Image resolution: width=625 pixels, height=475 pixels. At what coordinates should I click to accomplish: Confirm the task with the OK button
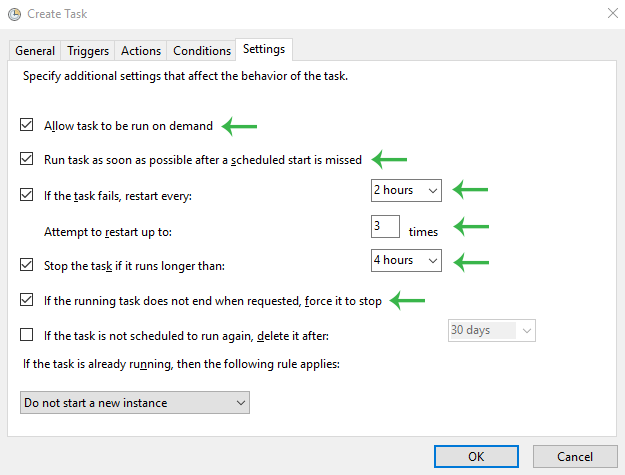476,457
